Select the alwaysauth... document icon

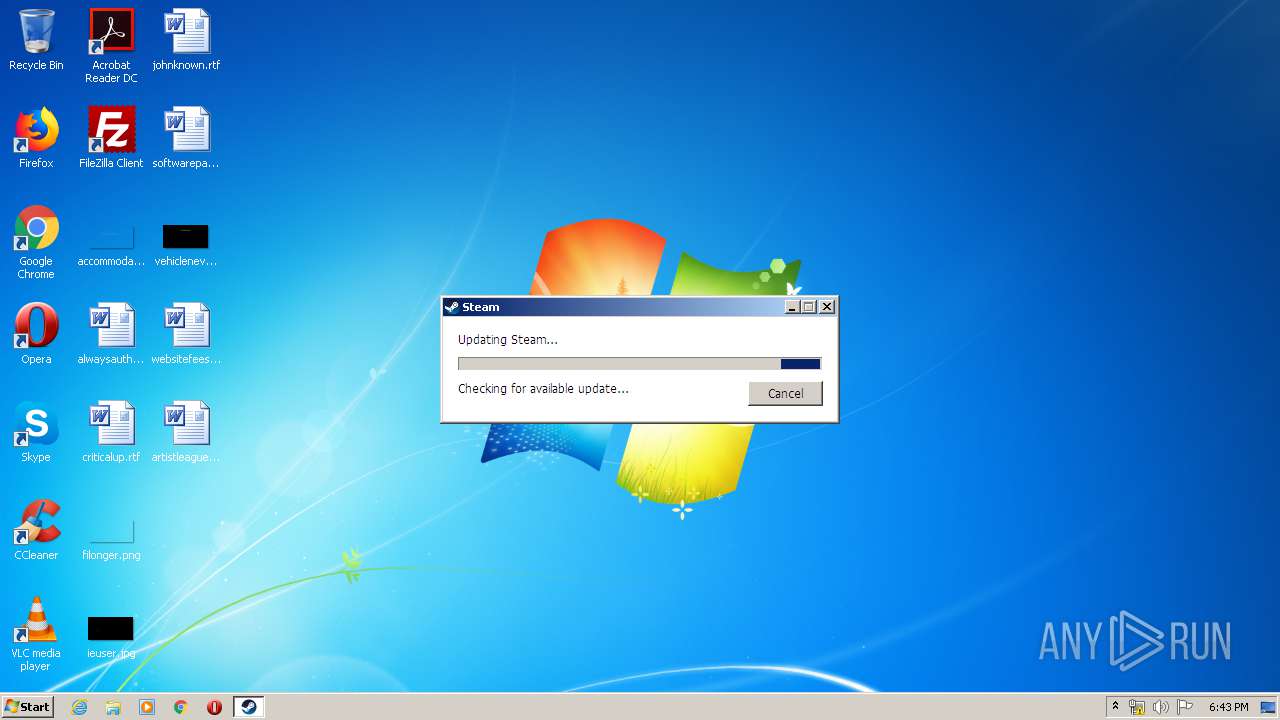click(111, 334)
